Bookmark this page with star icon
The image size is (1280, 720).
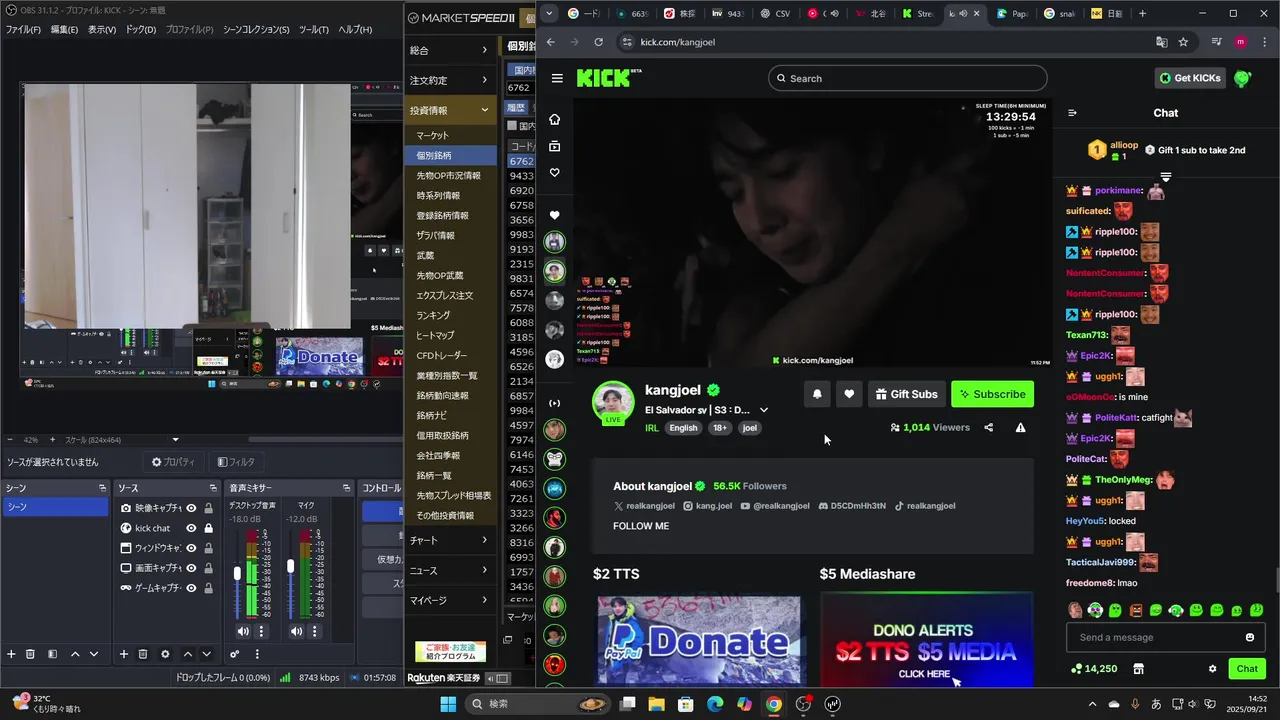click(1183, 42)
